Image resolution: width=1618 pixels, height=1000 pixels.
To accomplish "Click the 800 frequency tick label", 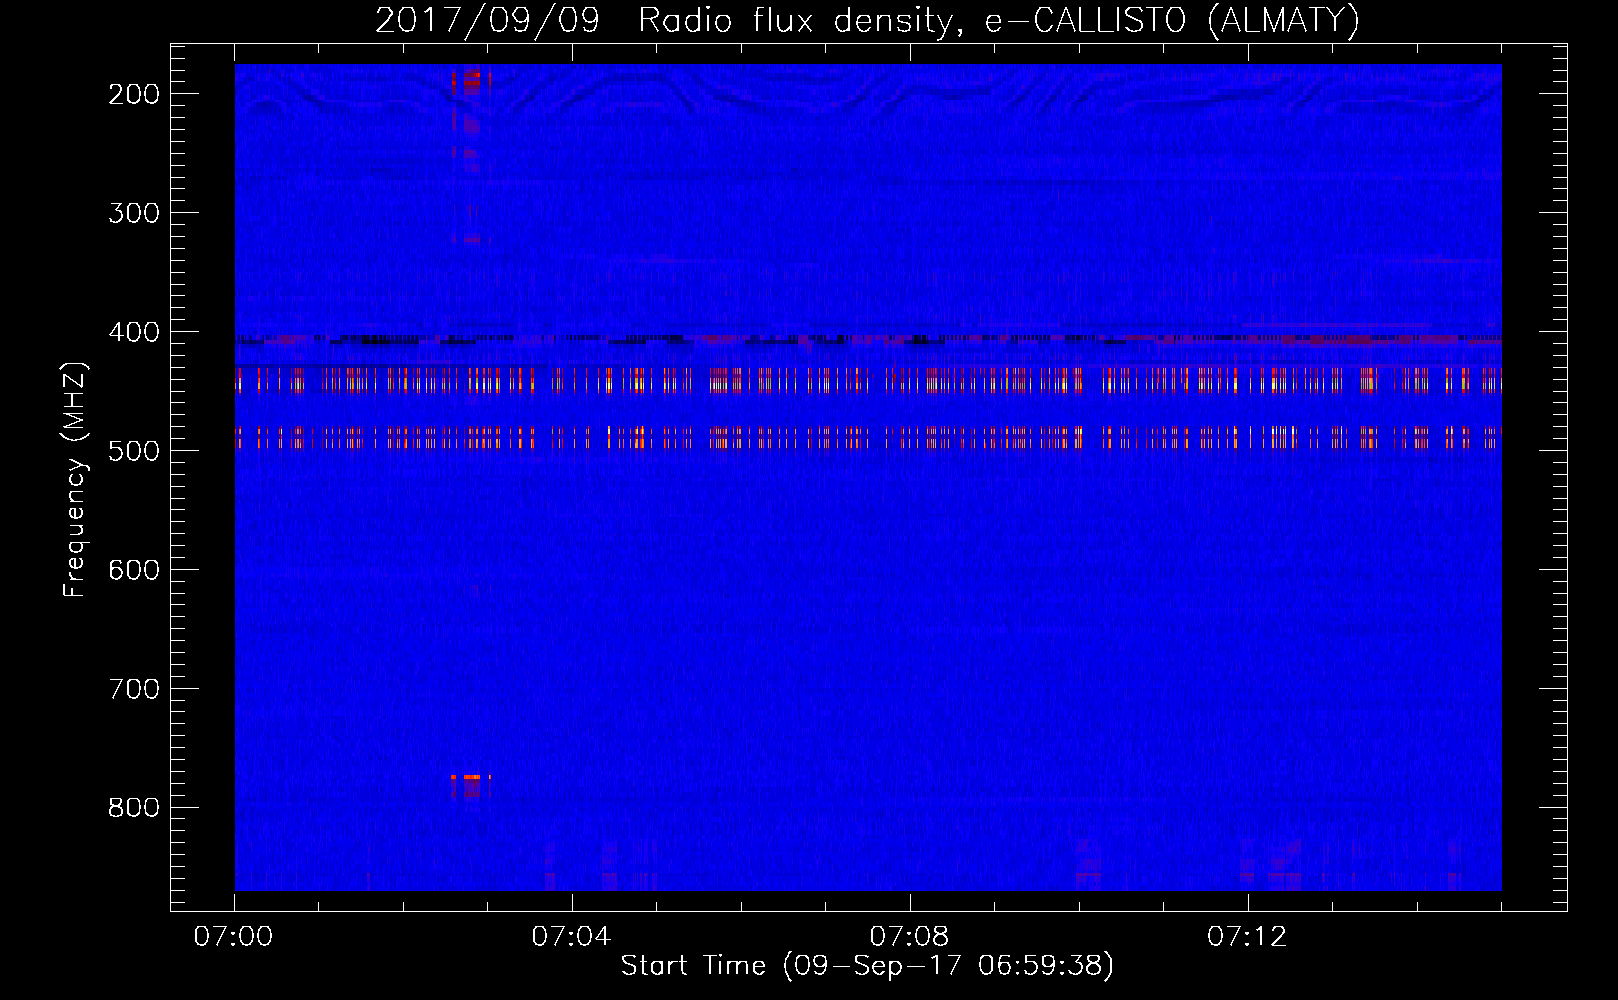I will [134, 808].
